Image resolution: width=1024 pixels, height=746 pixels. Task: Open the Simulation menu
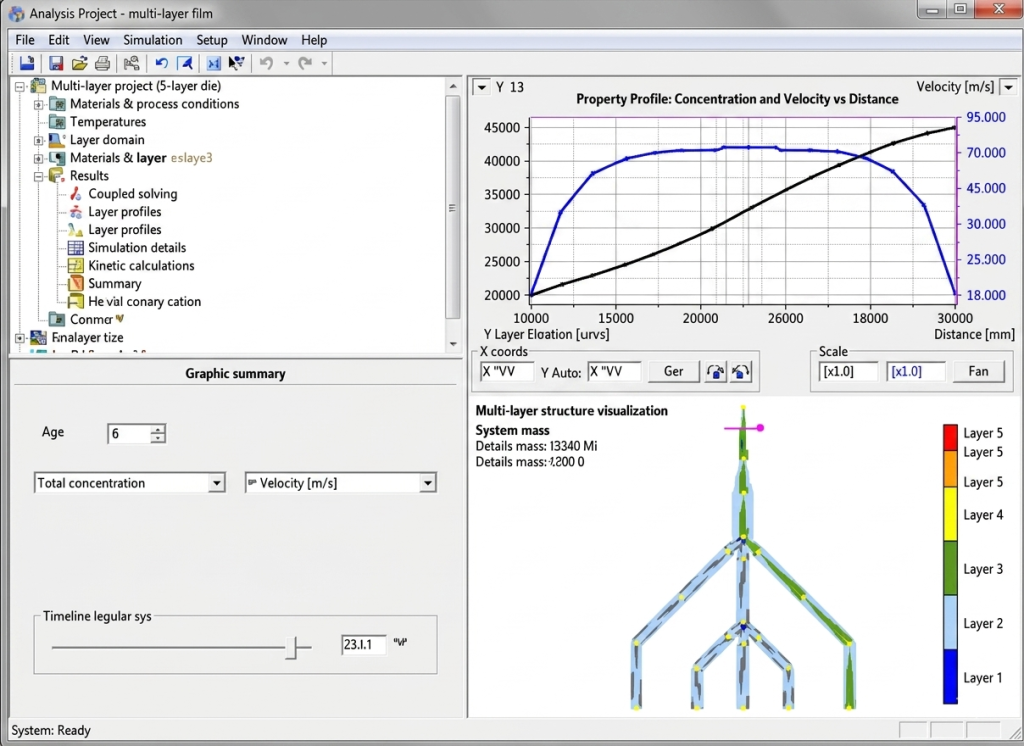coord(153,41)
